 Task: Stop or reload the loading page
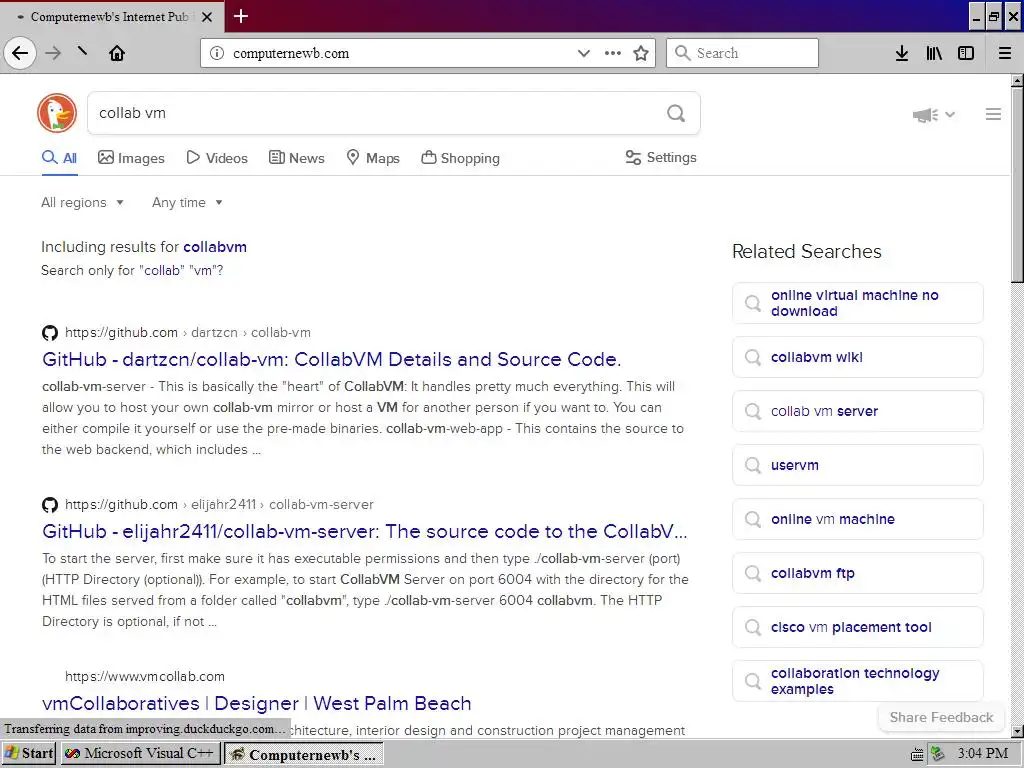pos(83,51)
